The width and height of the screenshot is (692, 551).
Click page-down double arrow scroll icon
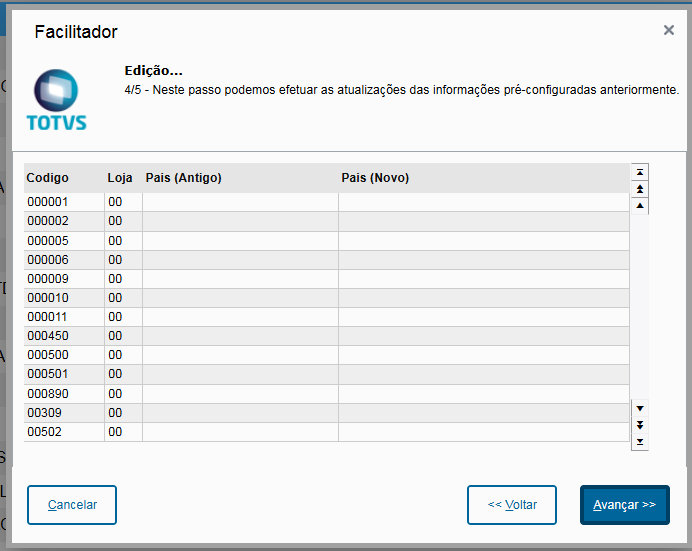tap(641, 425)
